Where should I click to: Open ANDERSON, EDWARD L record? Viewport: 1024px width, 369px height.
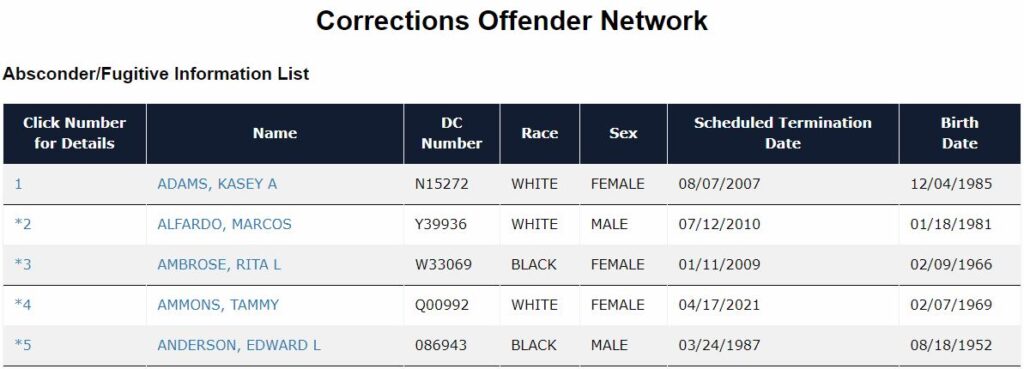coord(238,345)
